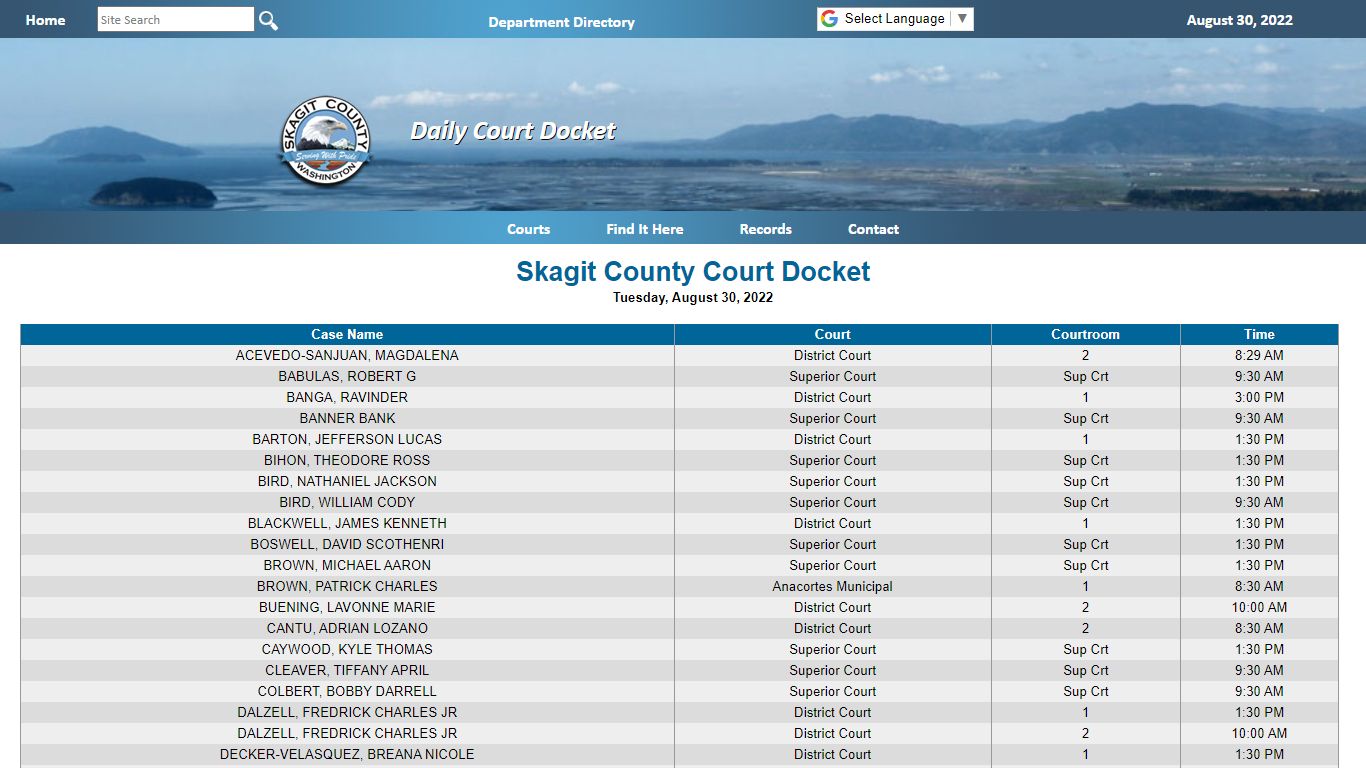Image resolution: width=1366 pixels, height=768 pixels.
Task: Select case BANGA, RAVINDER
Action: coord(347,397)
